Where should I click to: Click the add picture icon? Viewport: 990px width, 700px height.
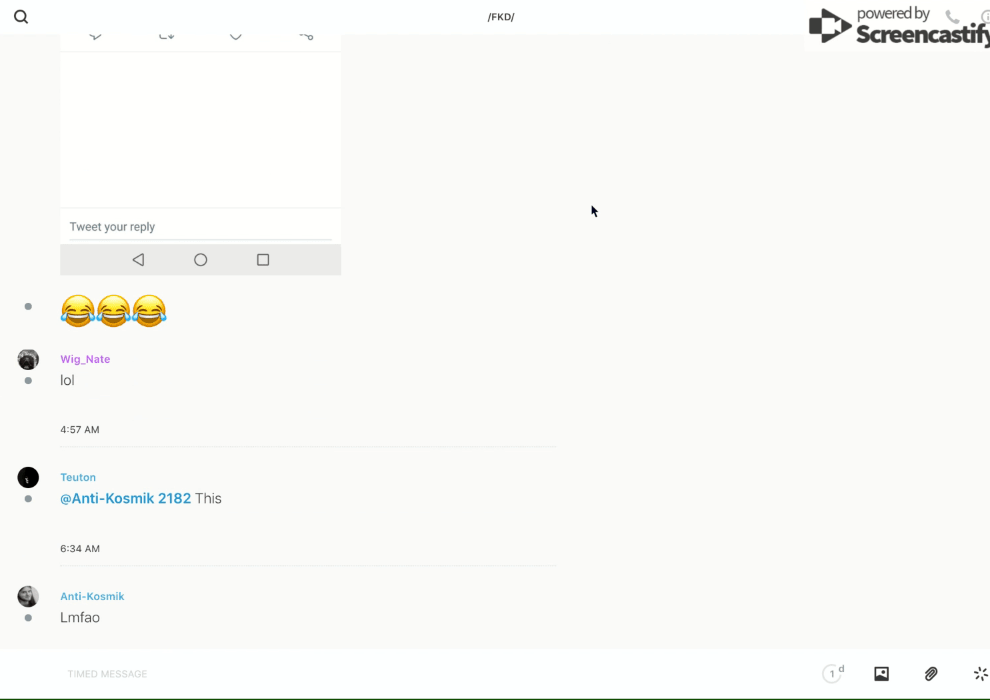(881, 674)
